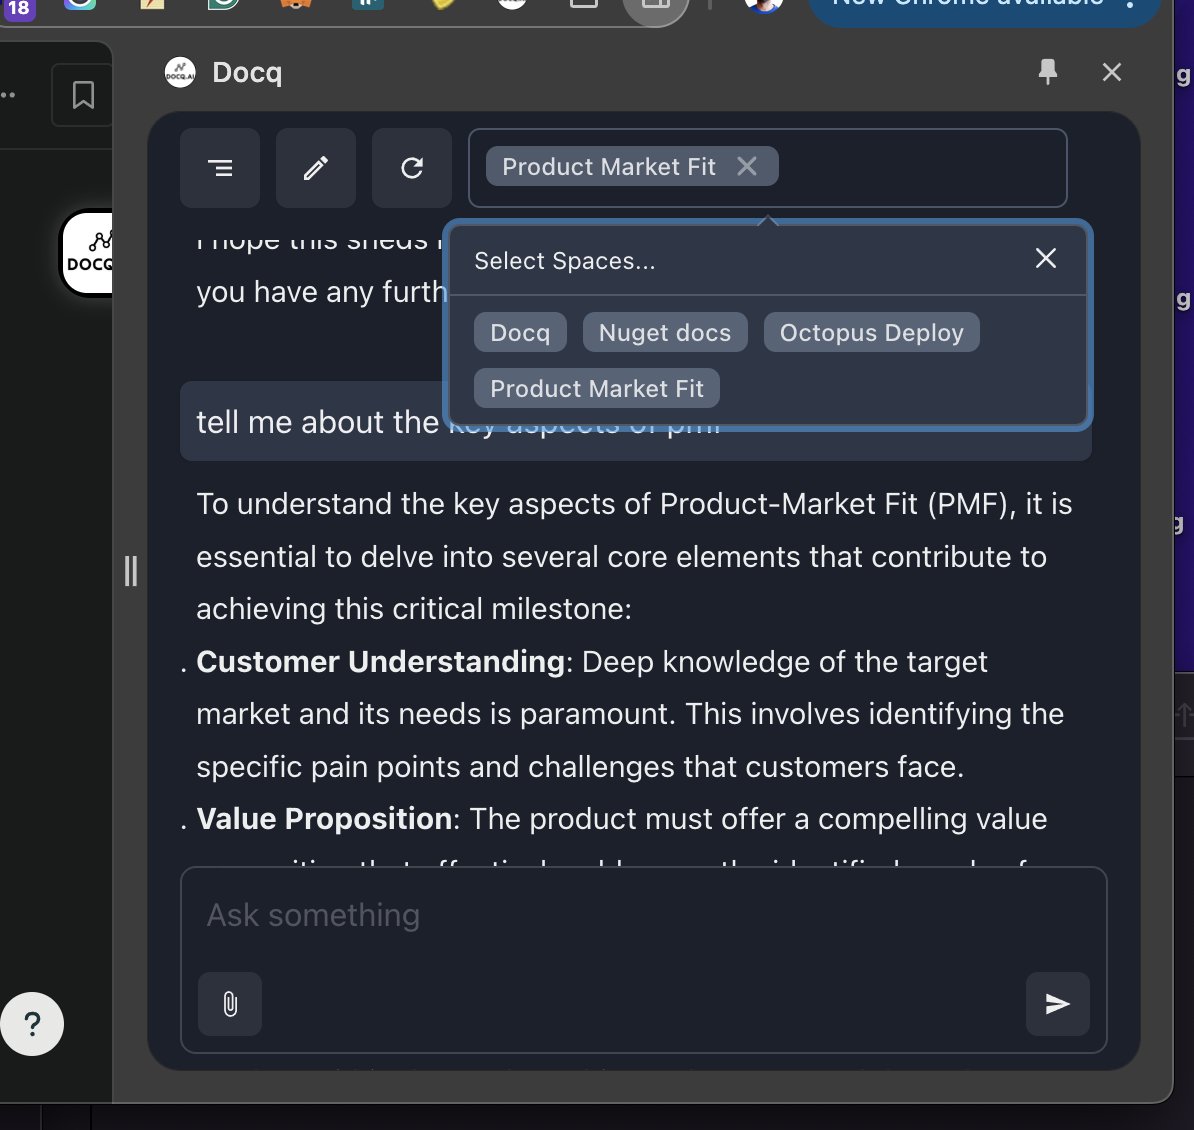
Task: Click the side panel toggle in Chrome toolbar
Action: (656, 6)
